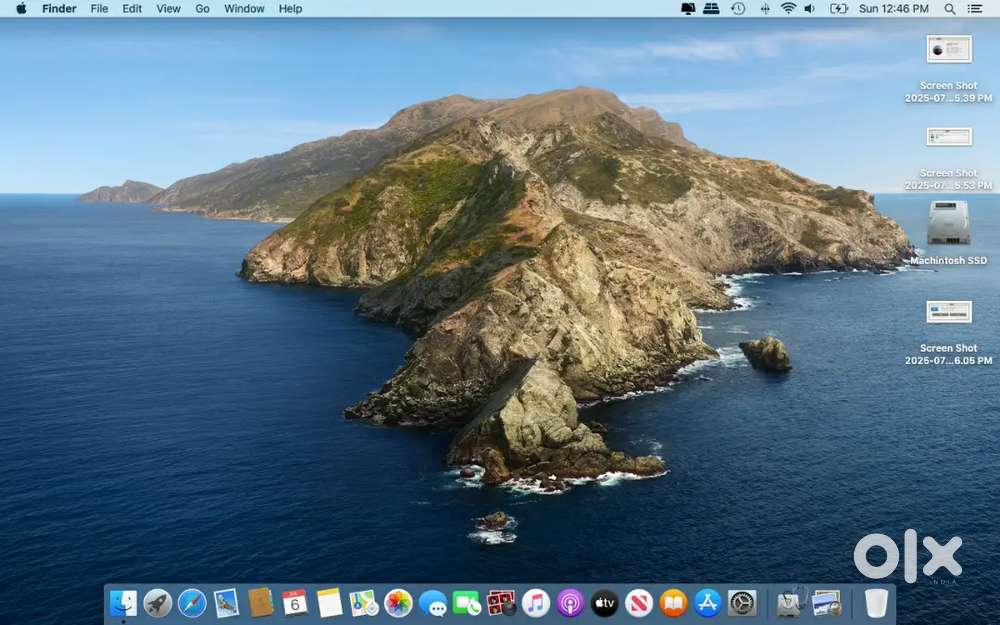Open Notification Center from menu bar
This screenshot has height=625, width=1000.
[975, 9]
